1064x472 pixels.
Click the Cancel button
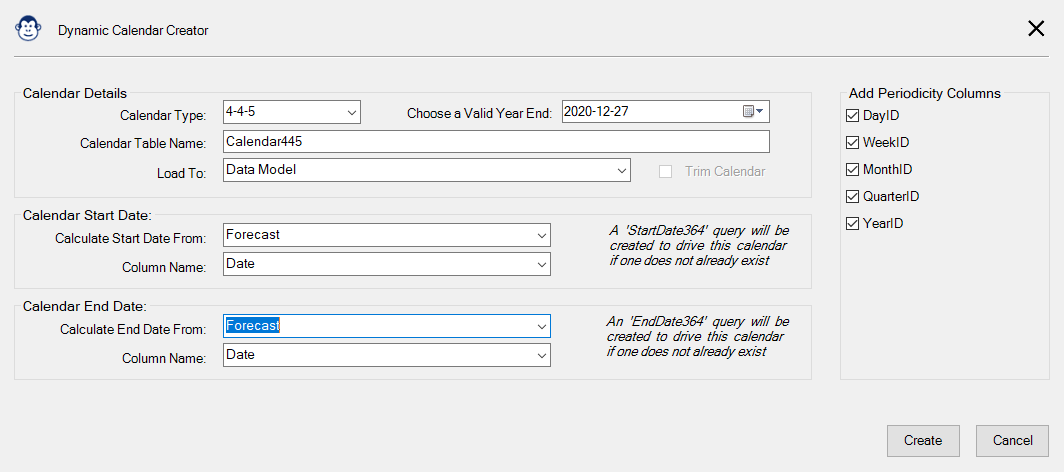(1012, 441)
